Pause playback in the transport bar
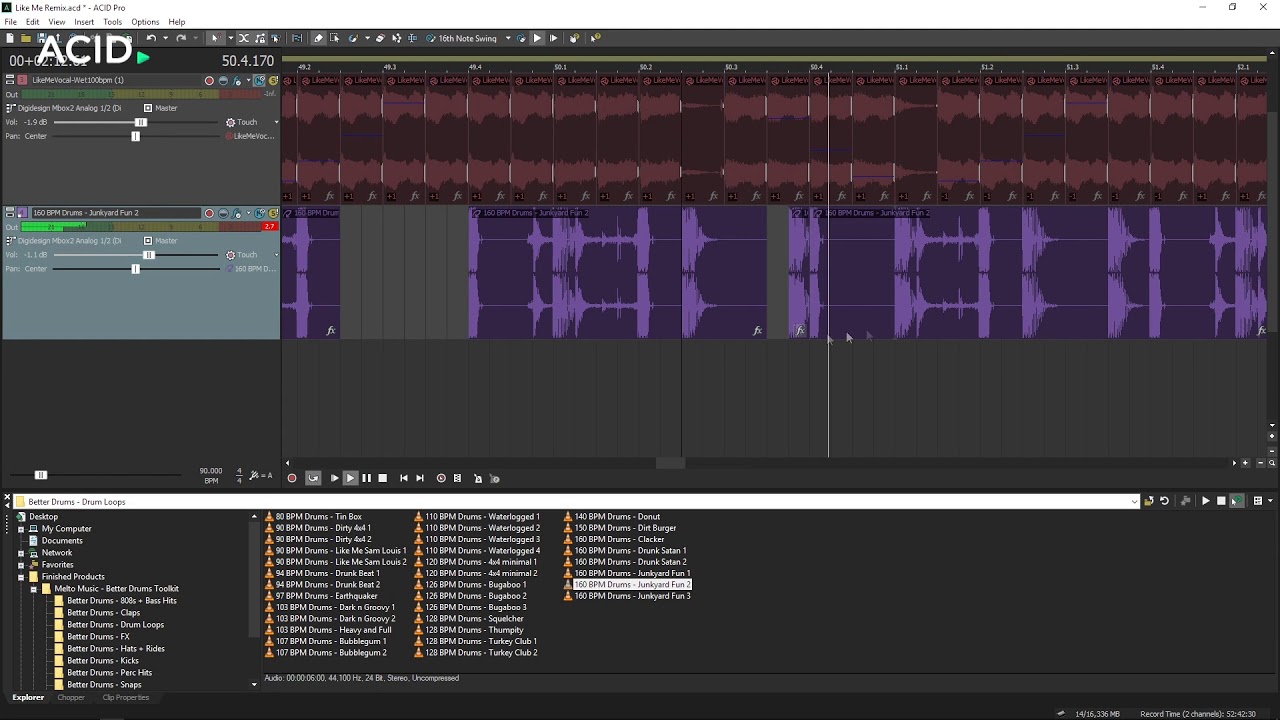1280x720 pixels. pyautogui.click(x=366, y=478)
